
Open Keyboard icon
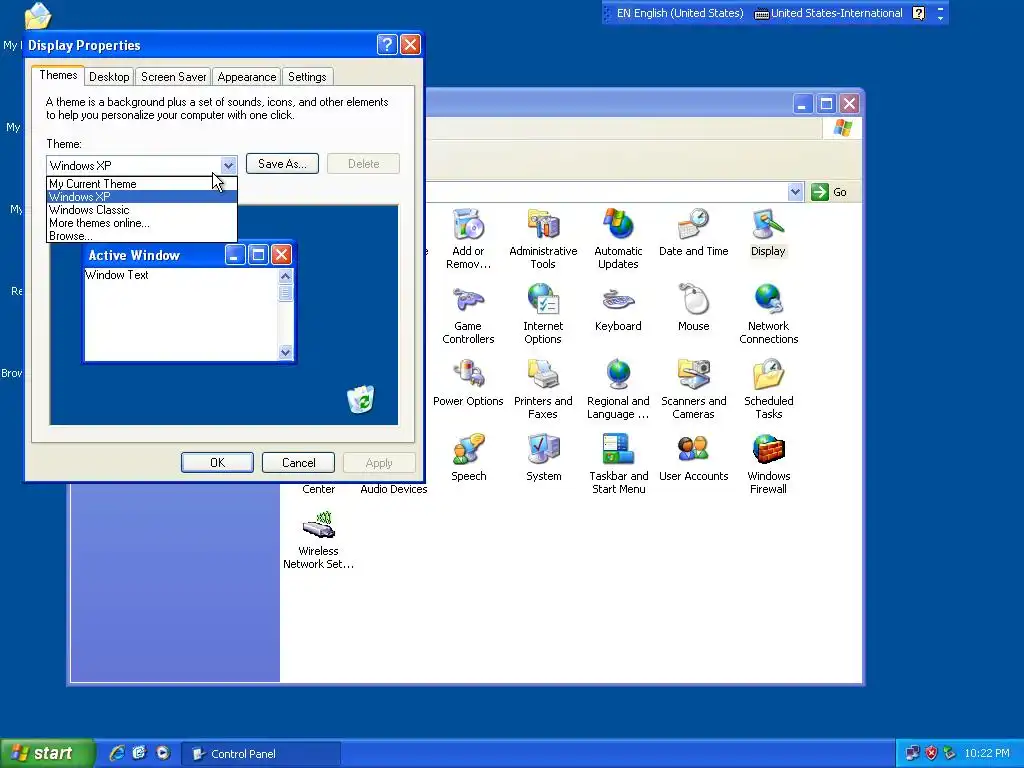point(618,308)
